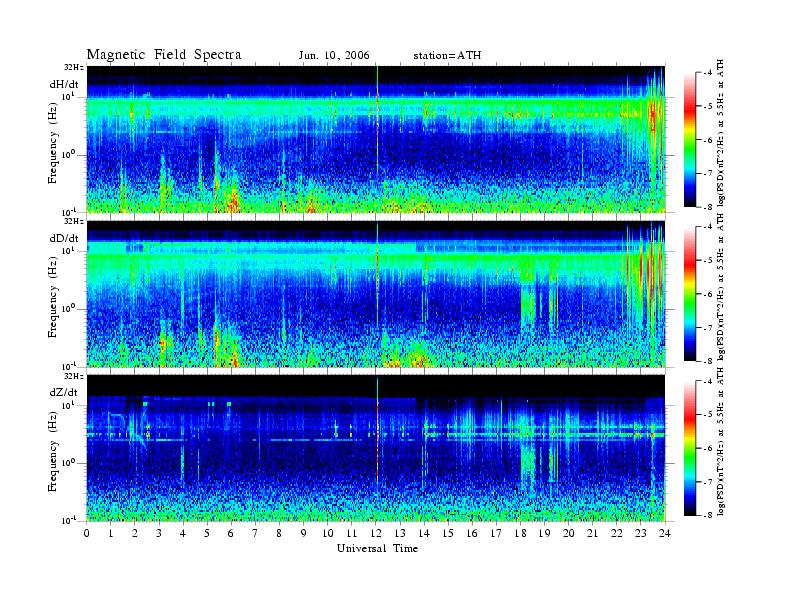Click the hour "6" tick on time axis

click(231, 533)
